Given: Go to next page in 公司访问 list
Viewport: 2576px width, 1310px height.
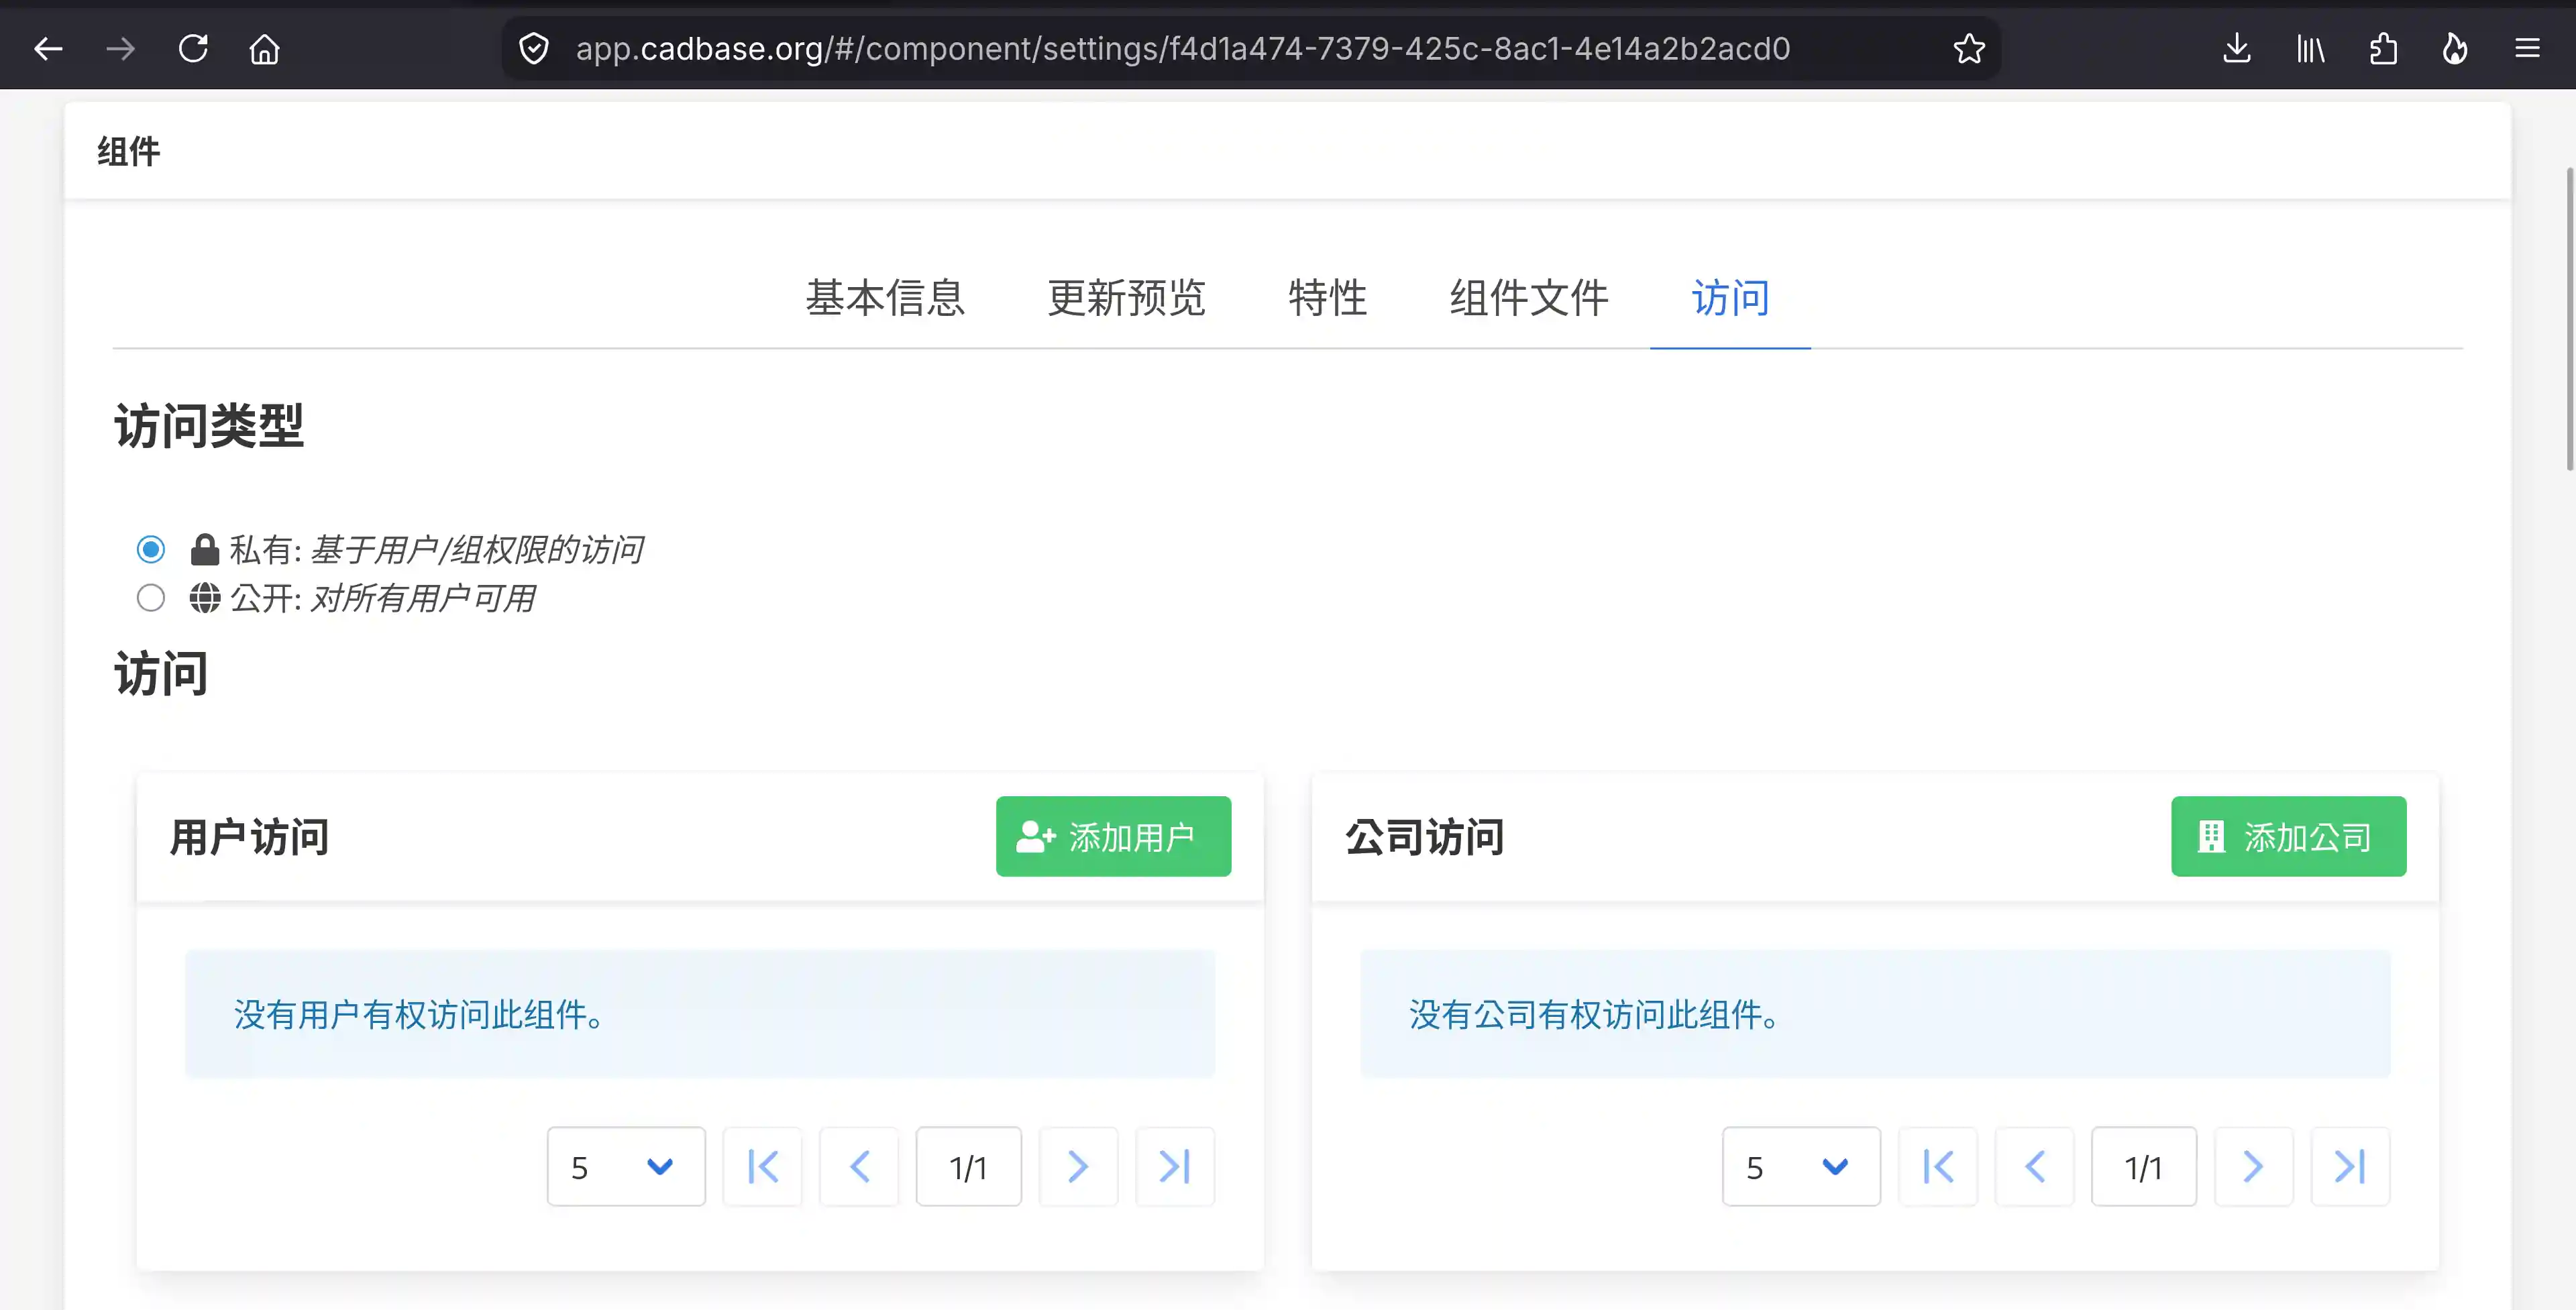Looking at the screenshot, I should pyautogui.click(x=2253, y=1166).
